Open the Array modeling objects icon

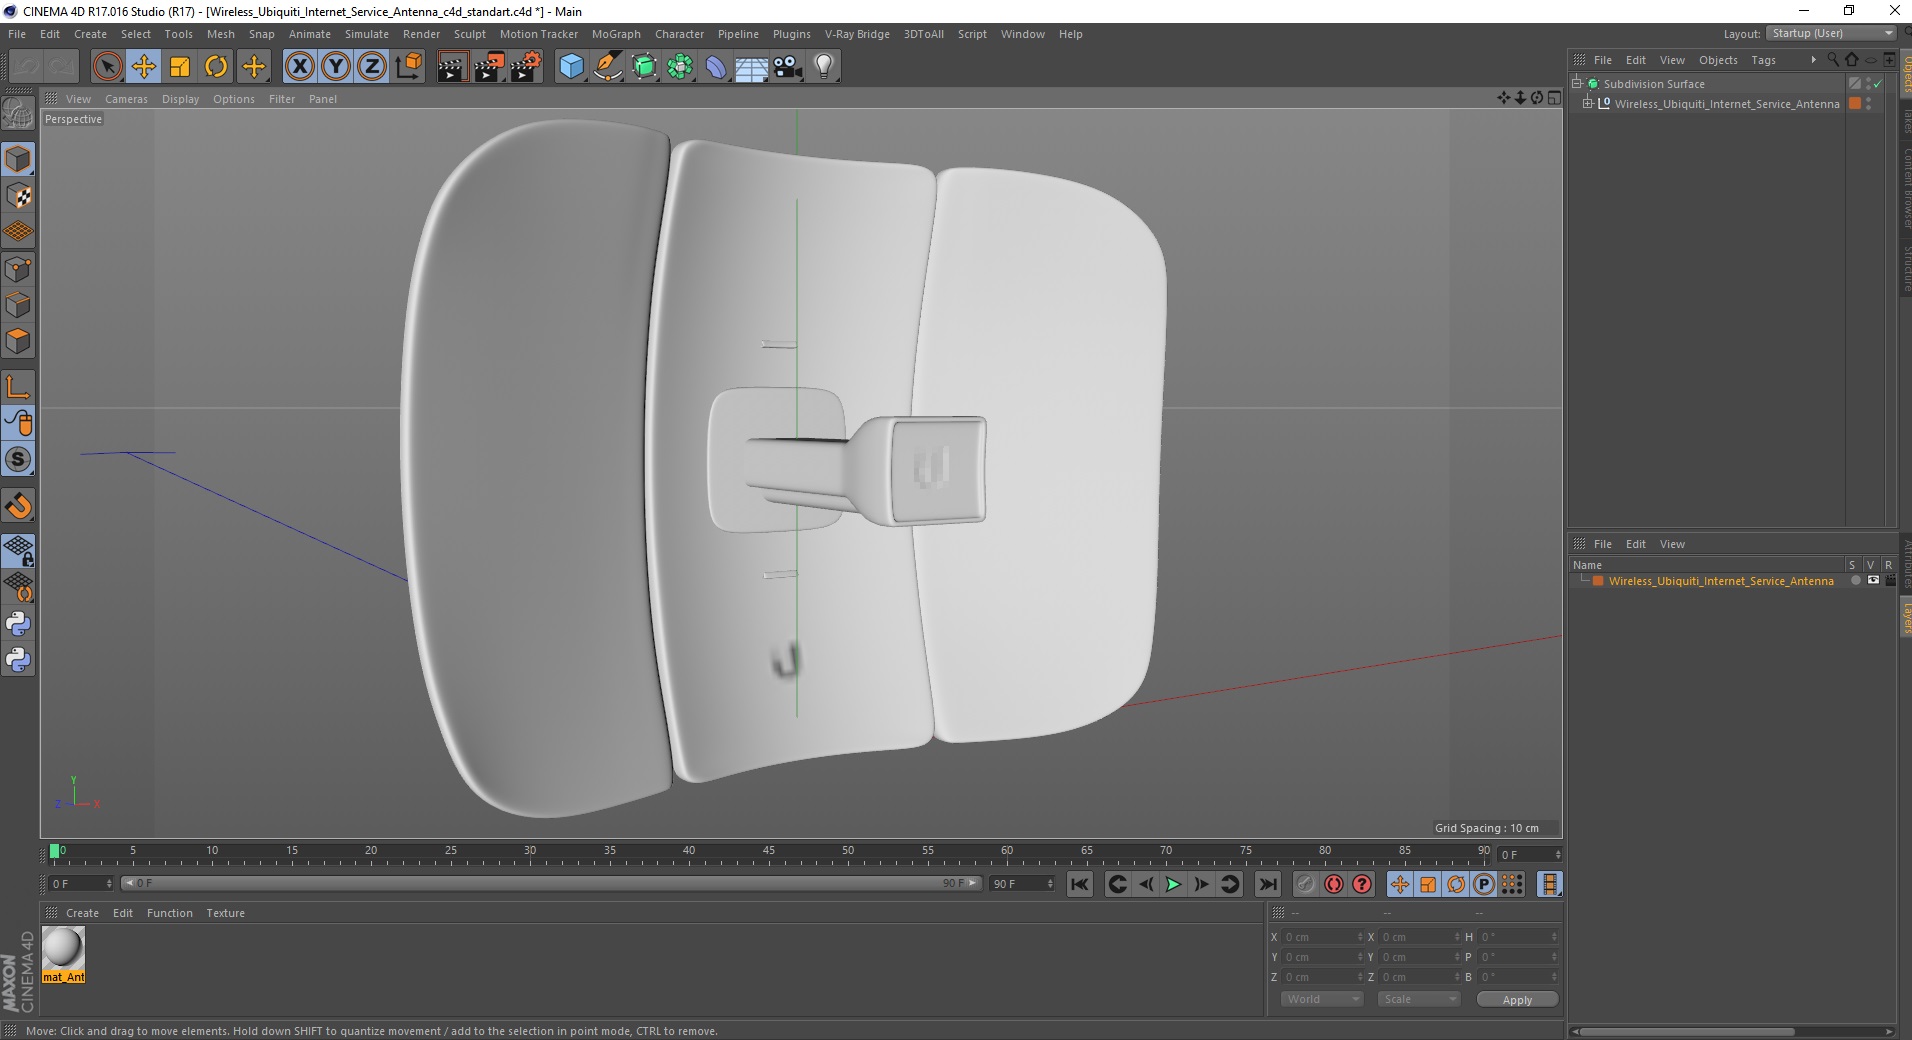pyautogui.click(x=680, y=67)
